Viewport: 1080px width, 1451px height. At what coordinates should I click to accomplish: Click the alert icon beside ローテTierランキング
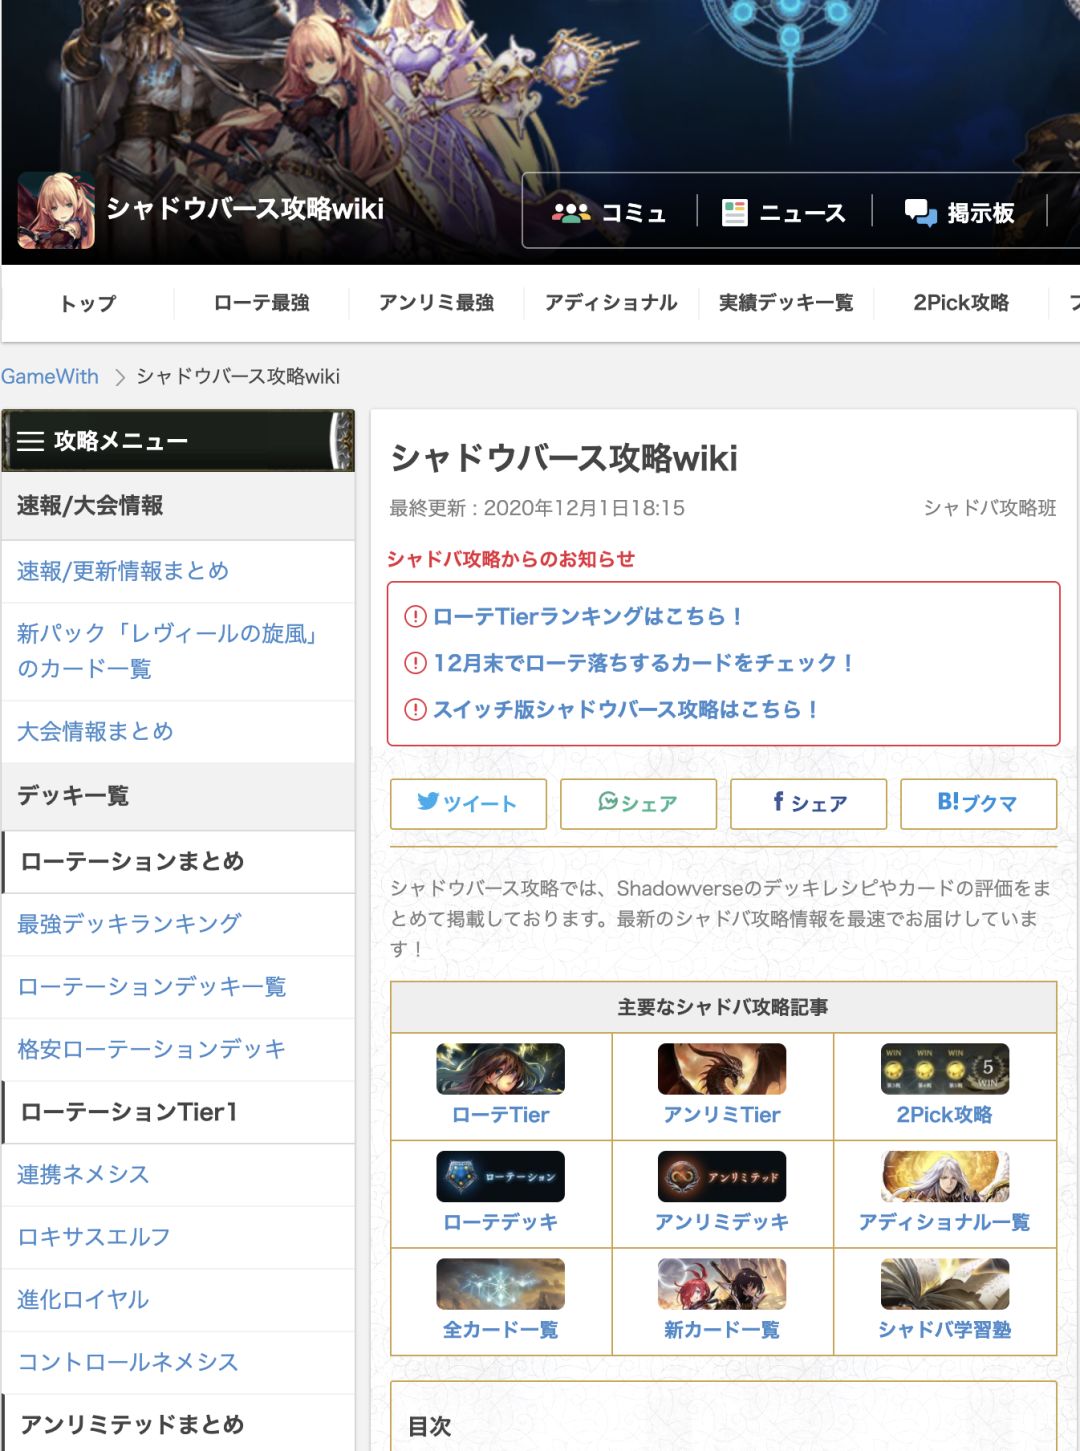[415, 617]
